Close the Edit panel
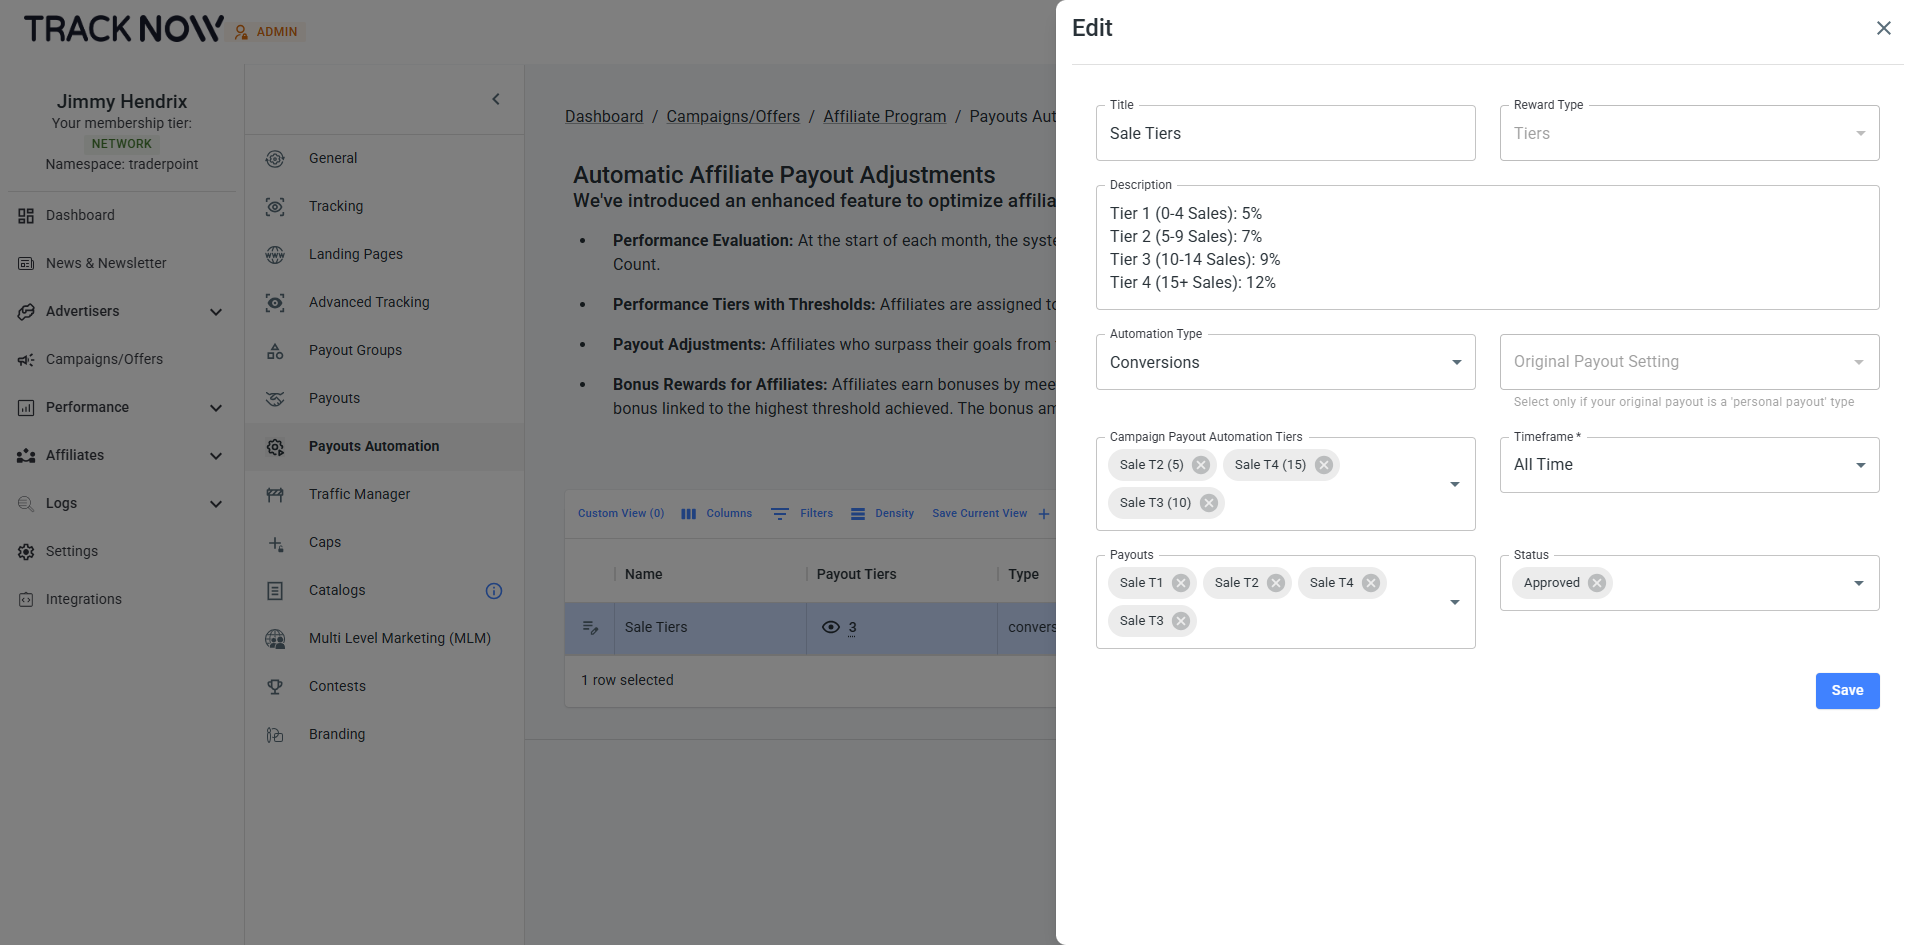 pos(1883,28)
